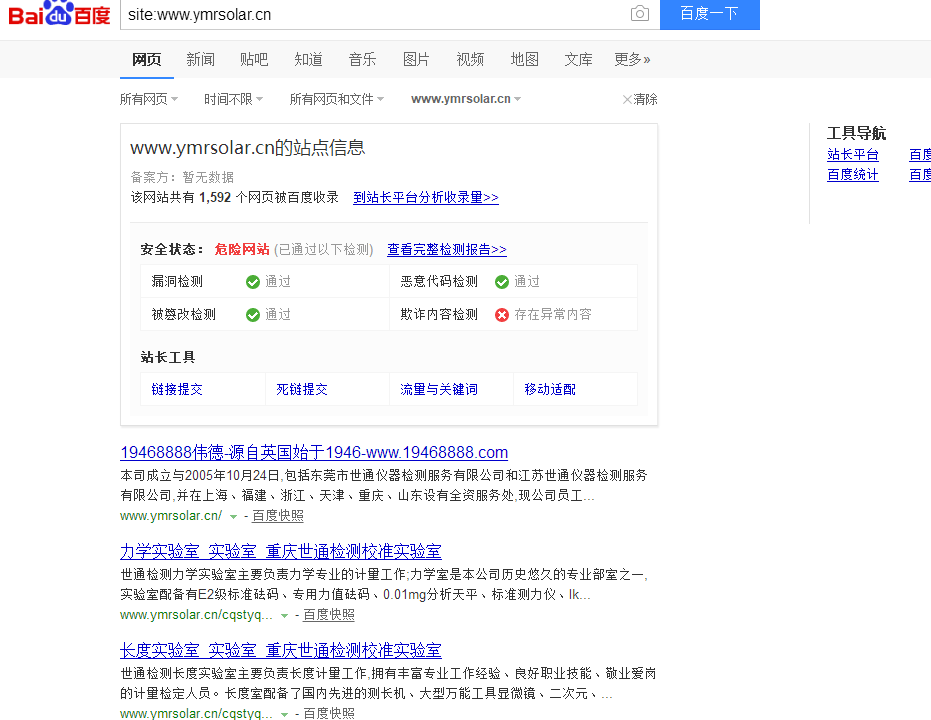The height and width of the screenshot is (720, 931).
Task: Click the 百度一下 search button
Action: (709, 16)
